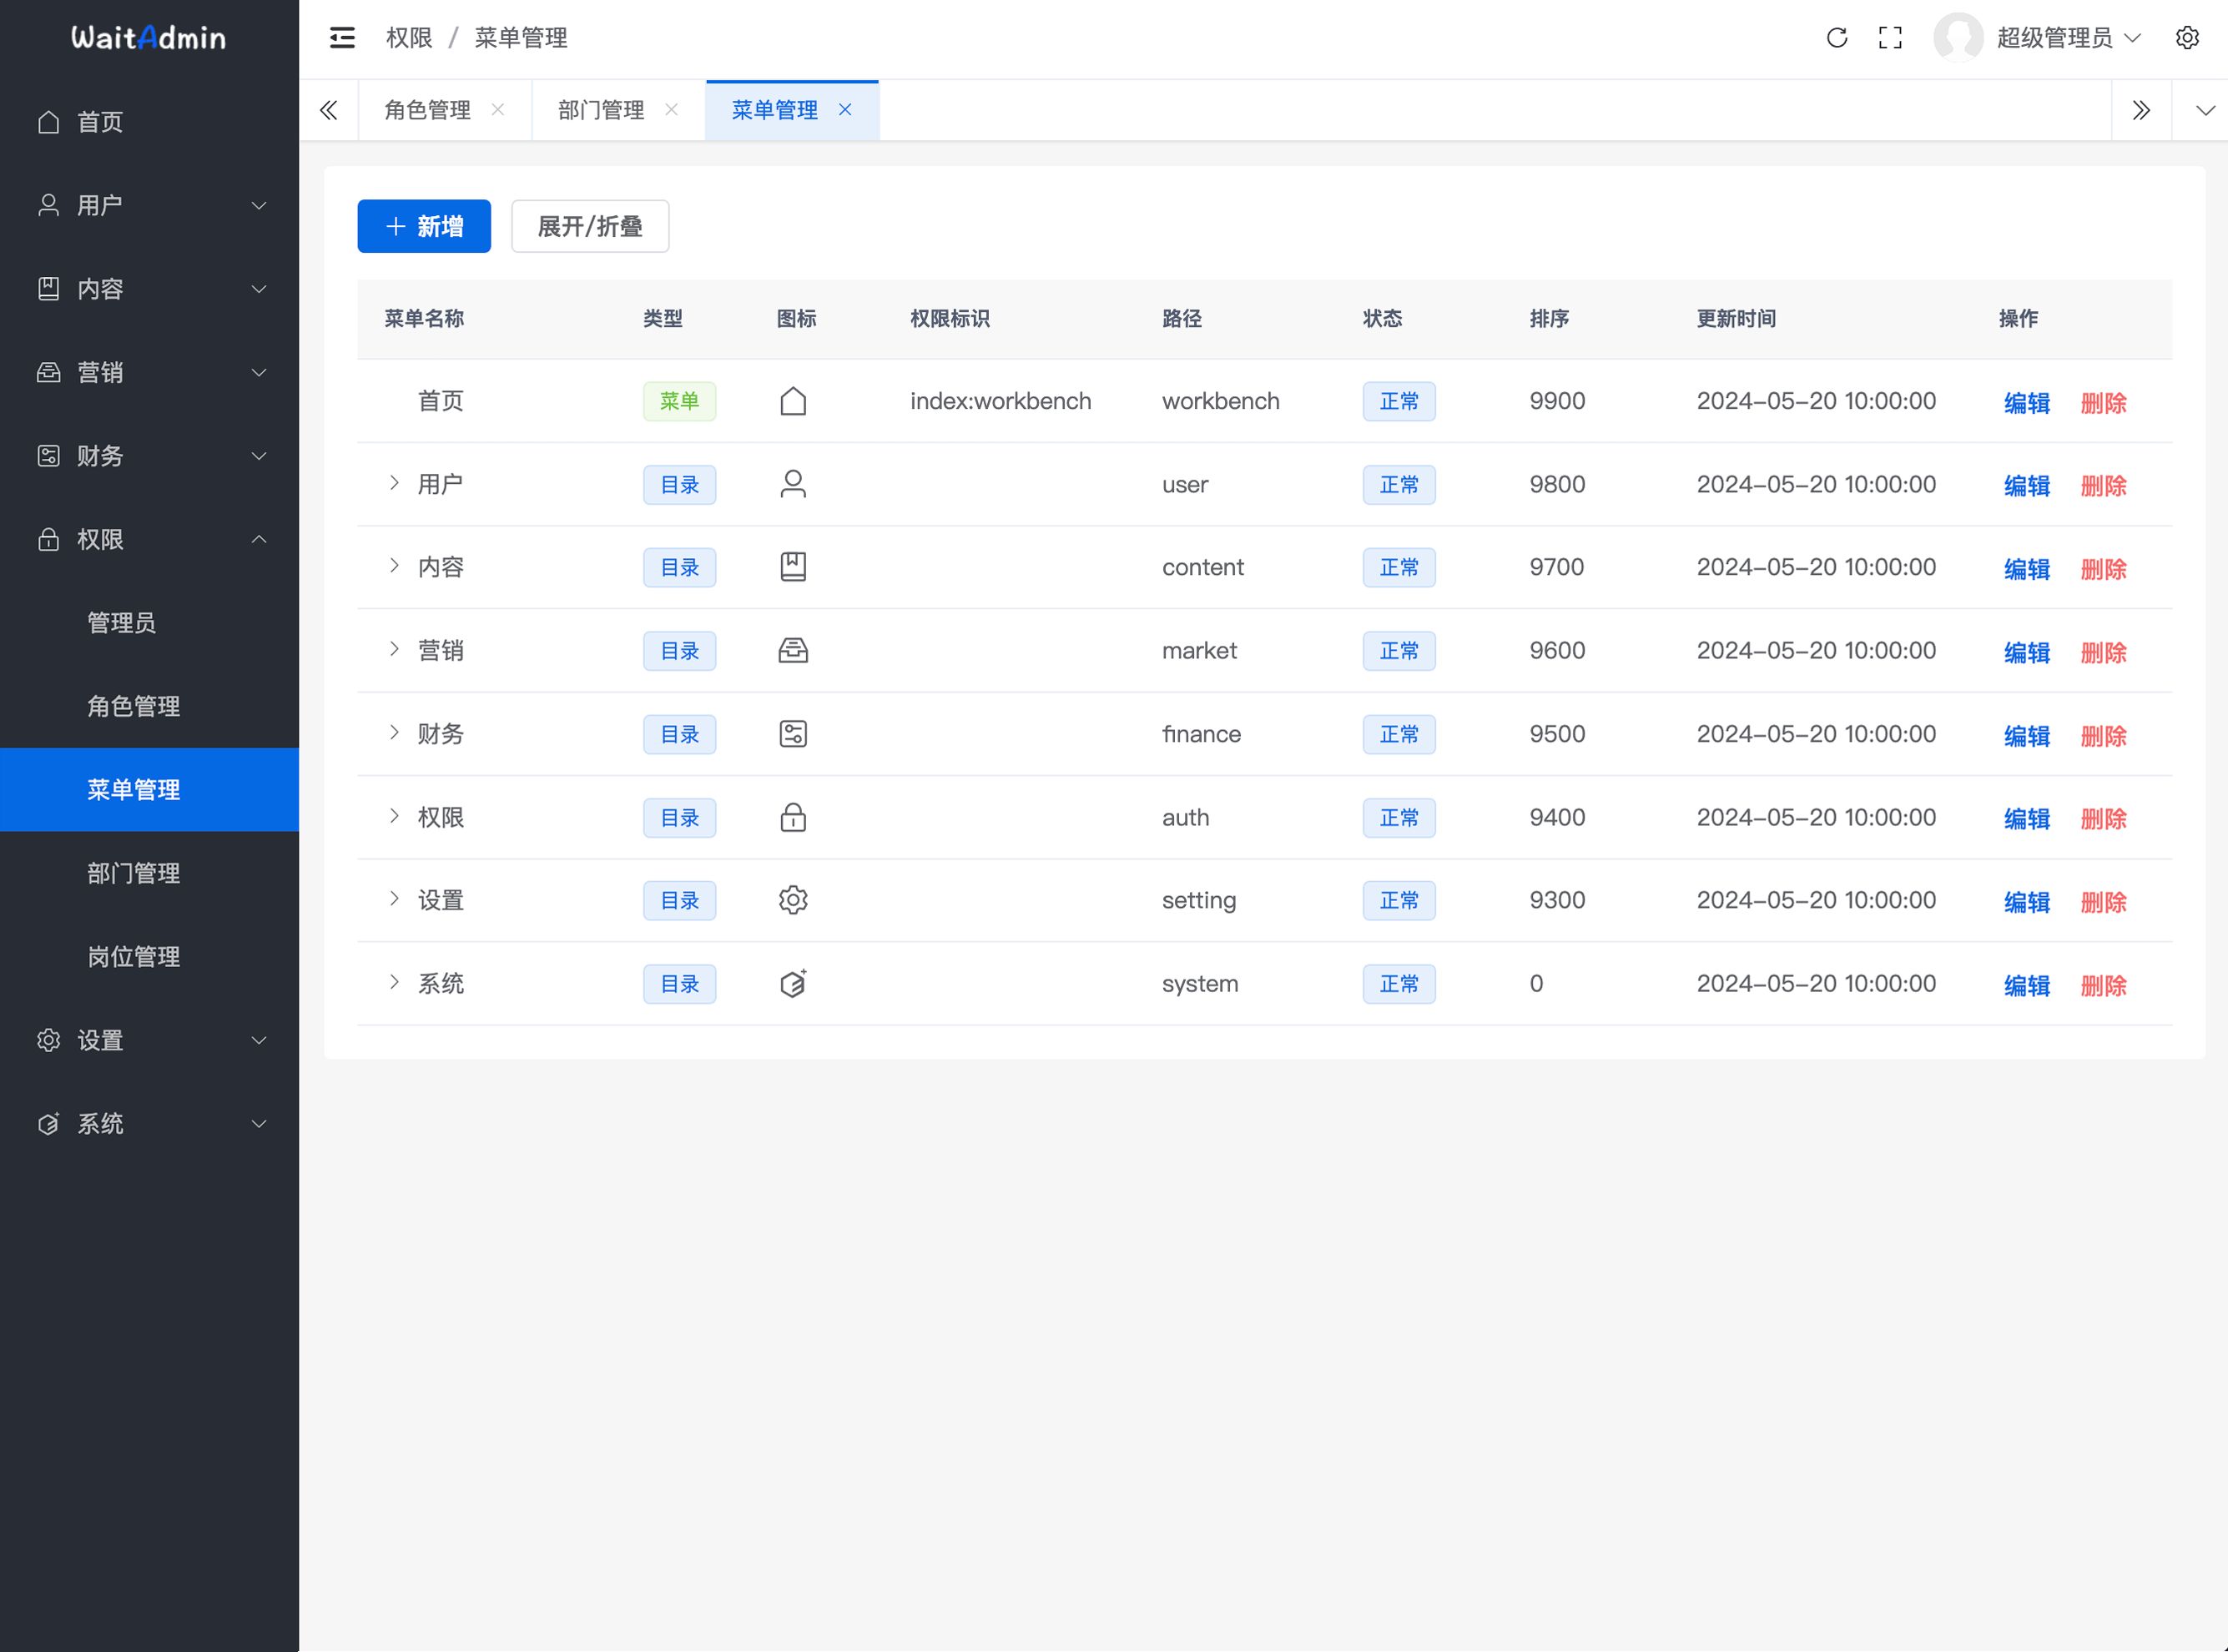Enter fullscreen mode via header icon
Screen dimensions: 2228x1652
click(1890, 38)
